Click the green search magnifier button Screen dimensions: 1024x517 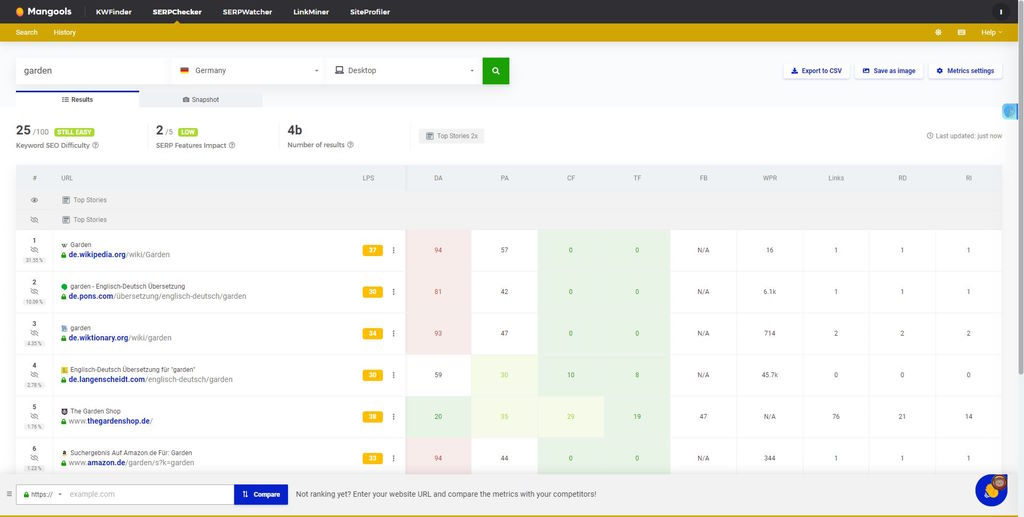pyautogui.click(x=495, y=71)
